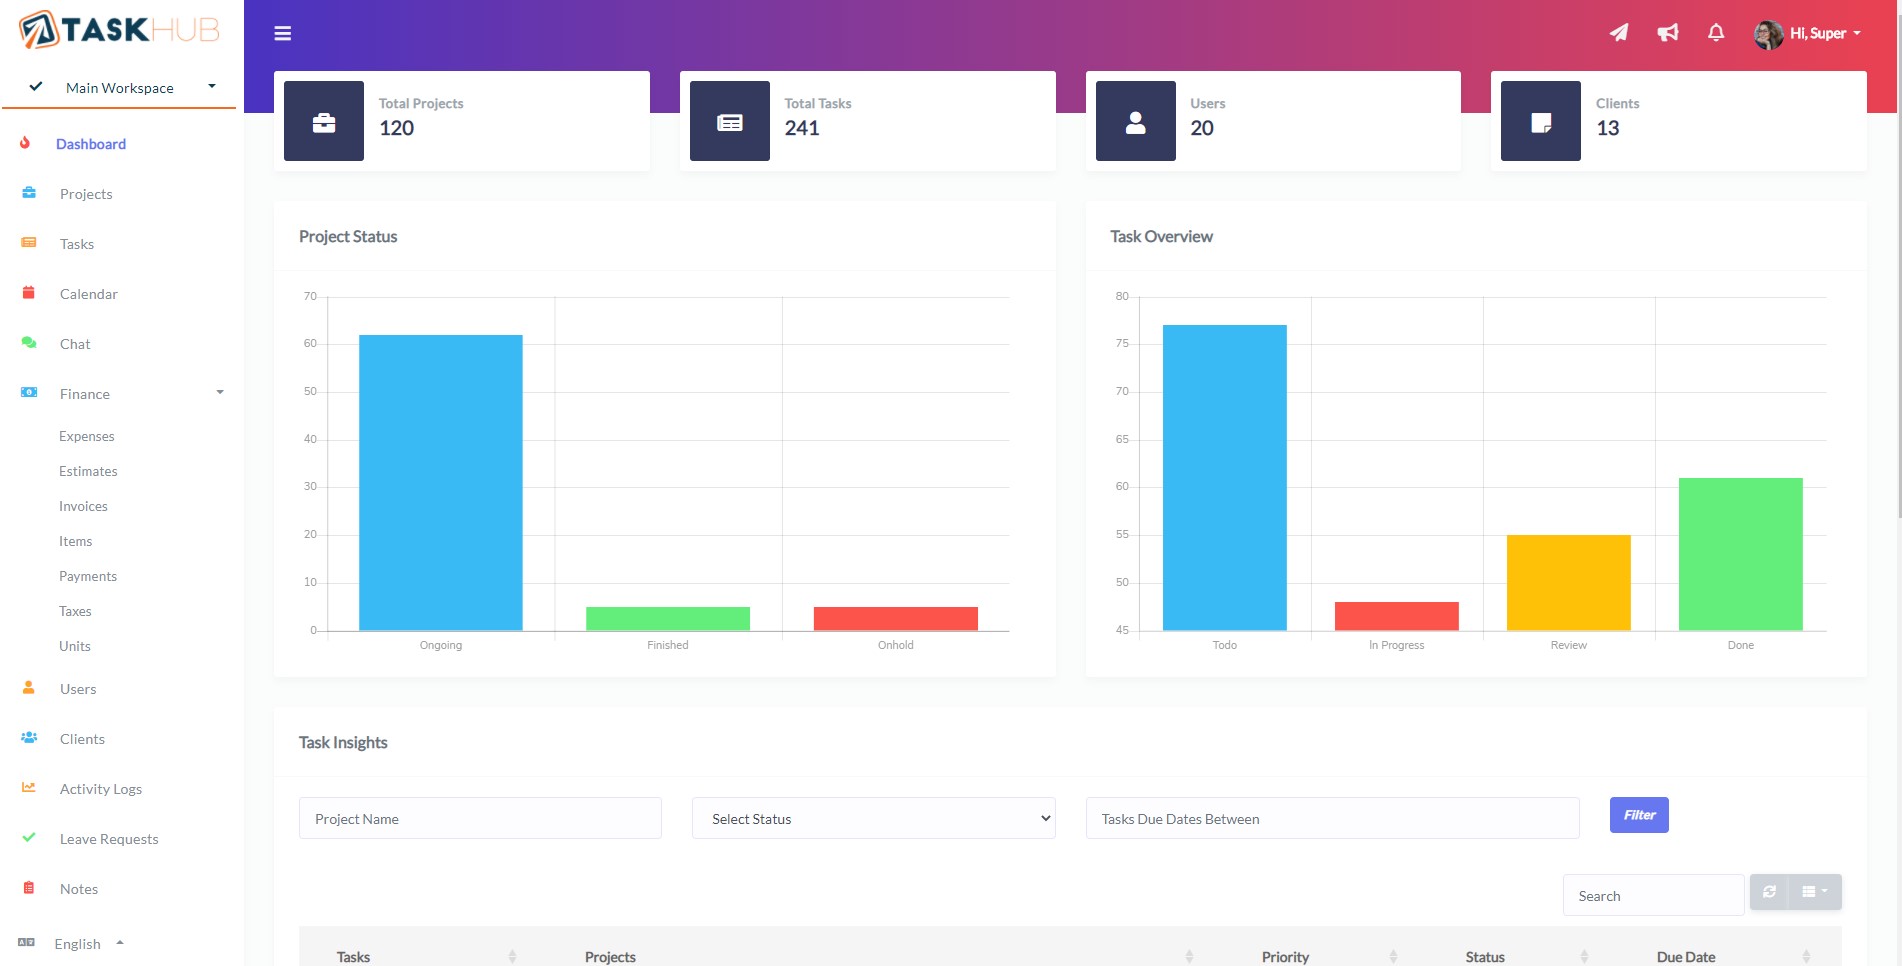
Task: Expand the Hi, Super user menu
Action: point(1810,34)
